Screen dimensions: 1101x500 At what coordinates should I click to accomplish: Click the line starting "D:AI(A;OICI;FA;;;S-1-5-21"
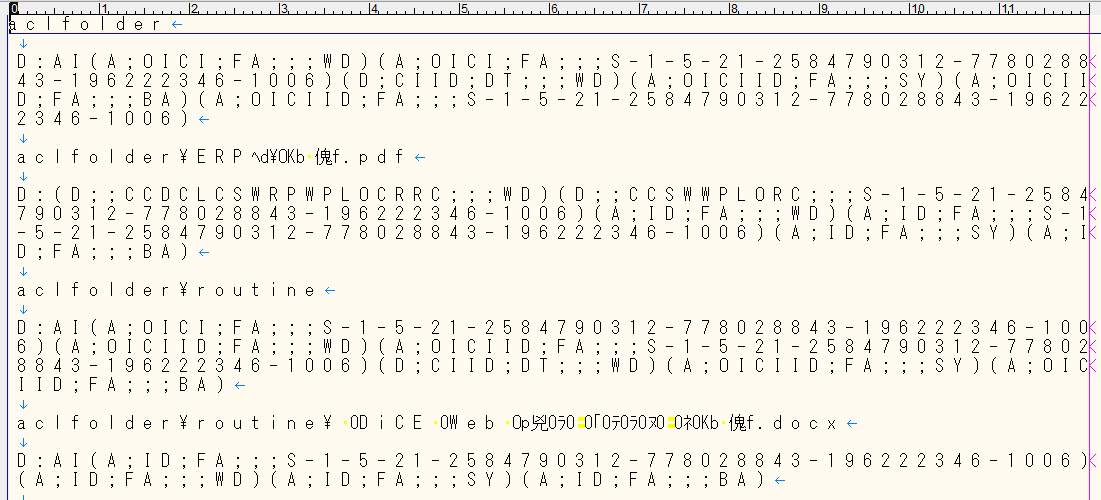pyautogui.click(x=552, y=328)
